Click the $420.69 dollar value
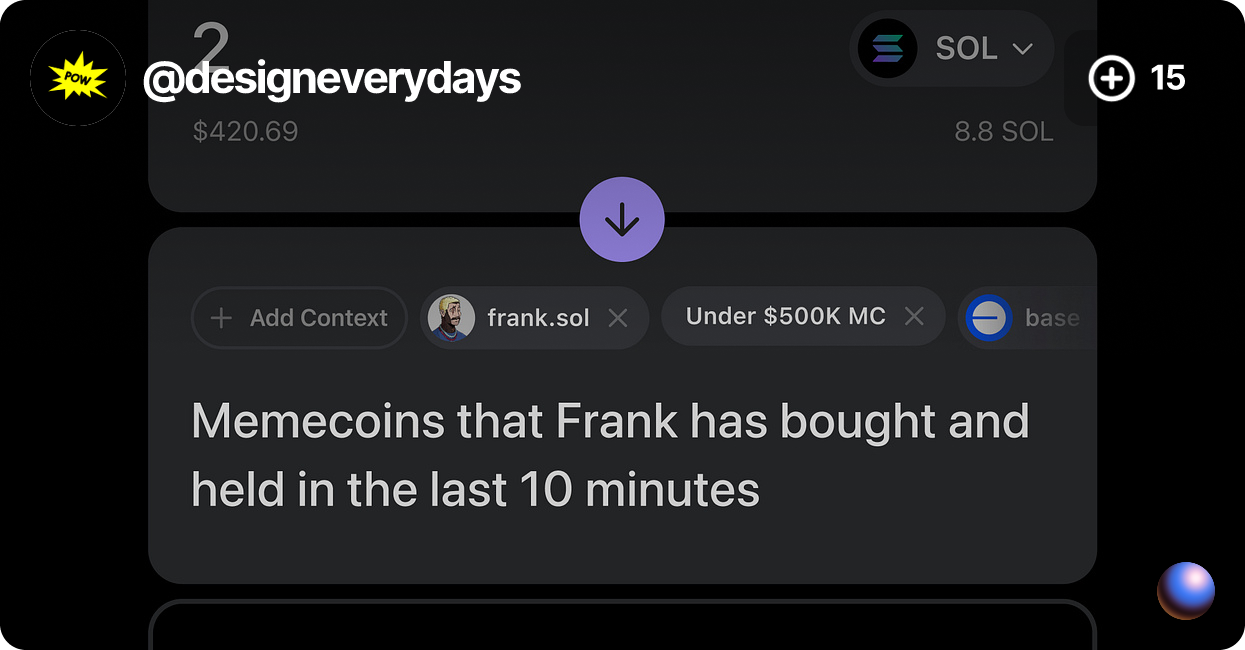 (245, 131)
